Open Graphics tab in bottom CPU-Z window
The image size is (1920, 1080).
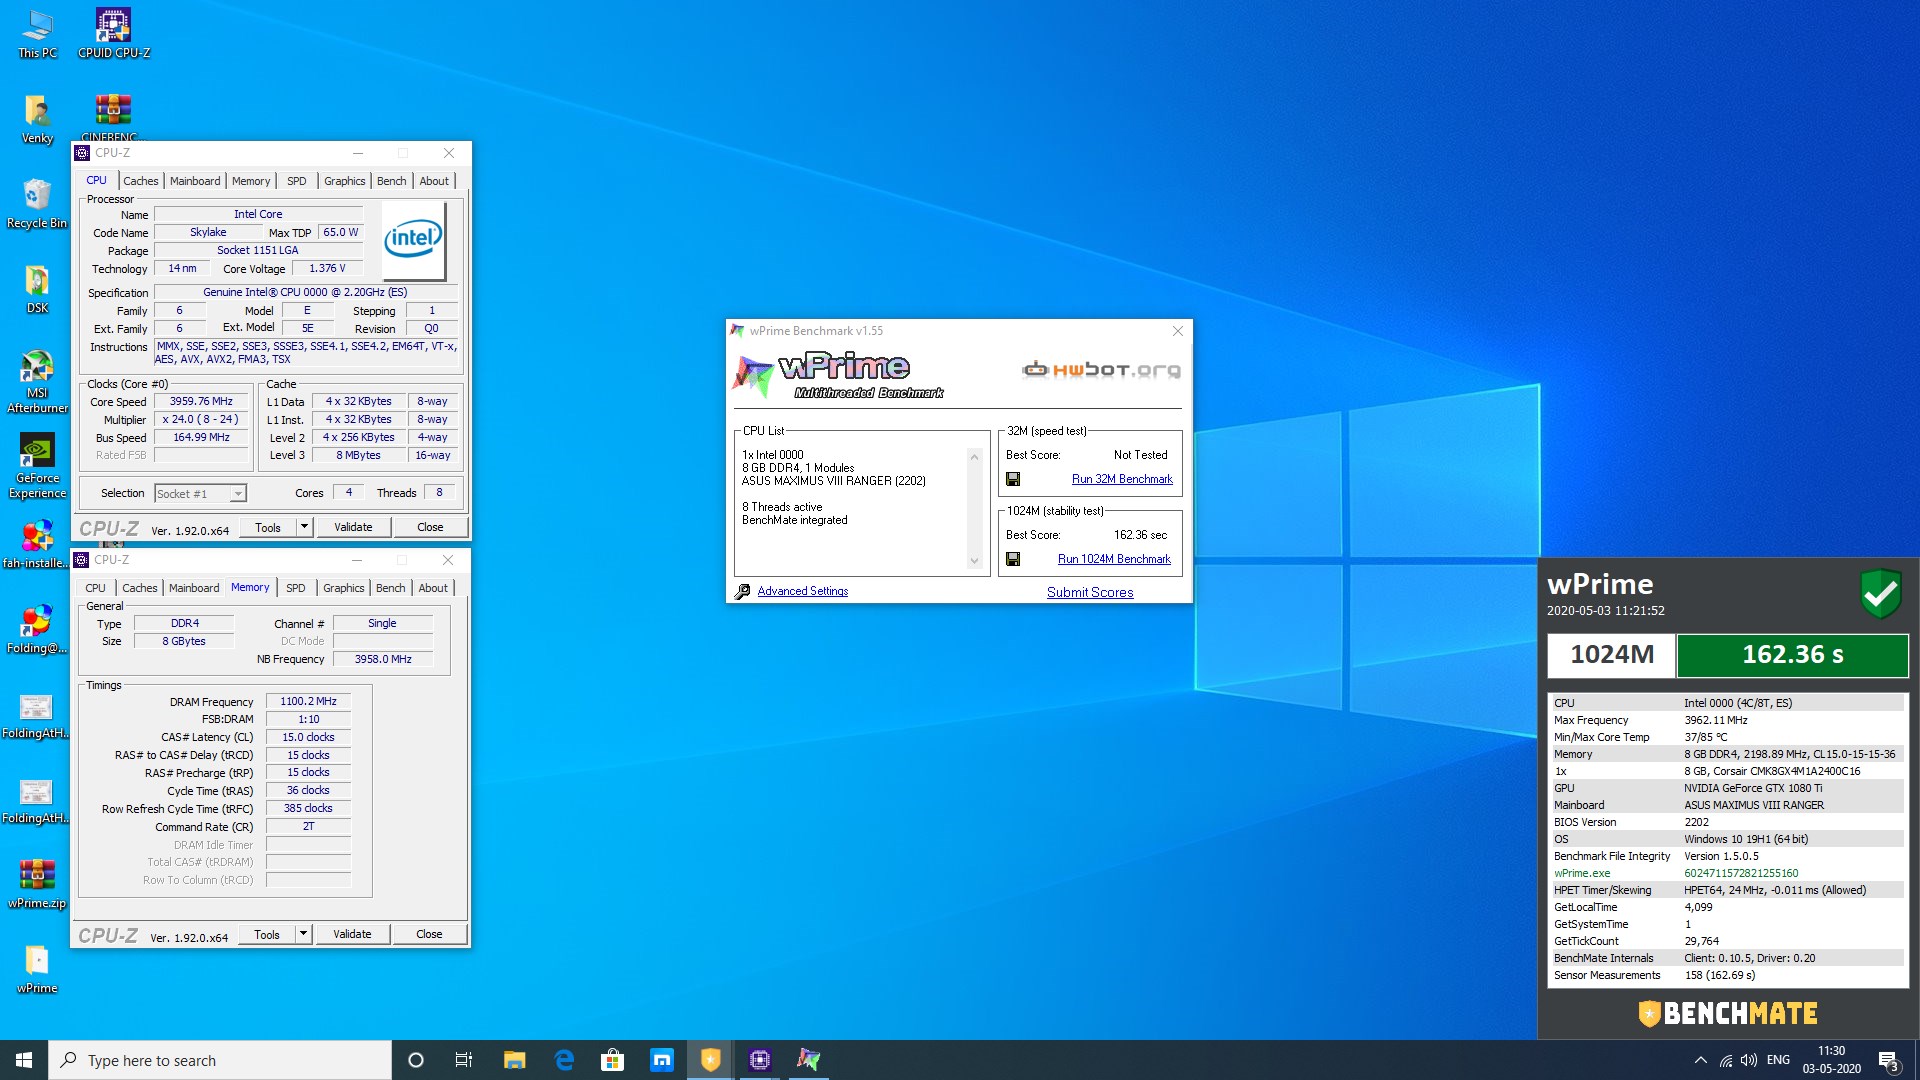pos(344,588)
